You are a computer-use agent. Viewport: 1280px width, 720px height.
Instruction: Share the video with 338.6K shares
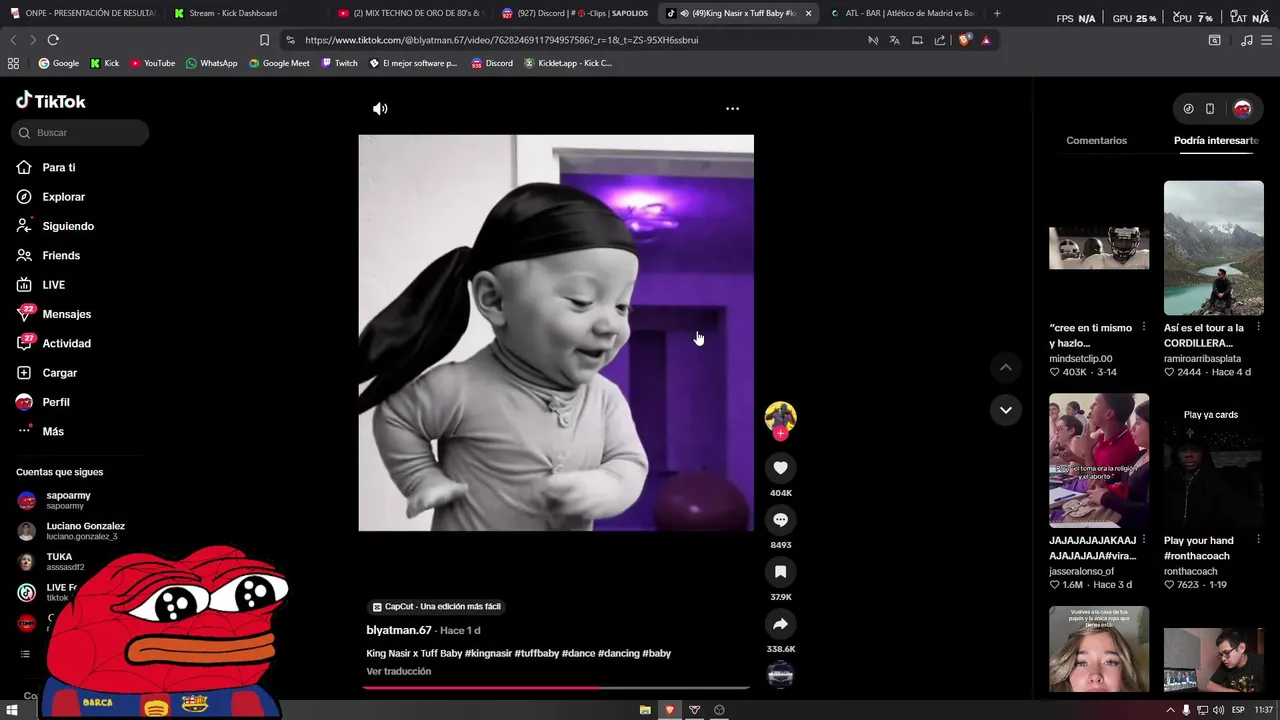780,624
